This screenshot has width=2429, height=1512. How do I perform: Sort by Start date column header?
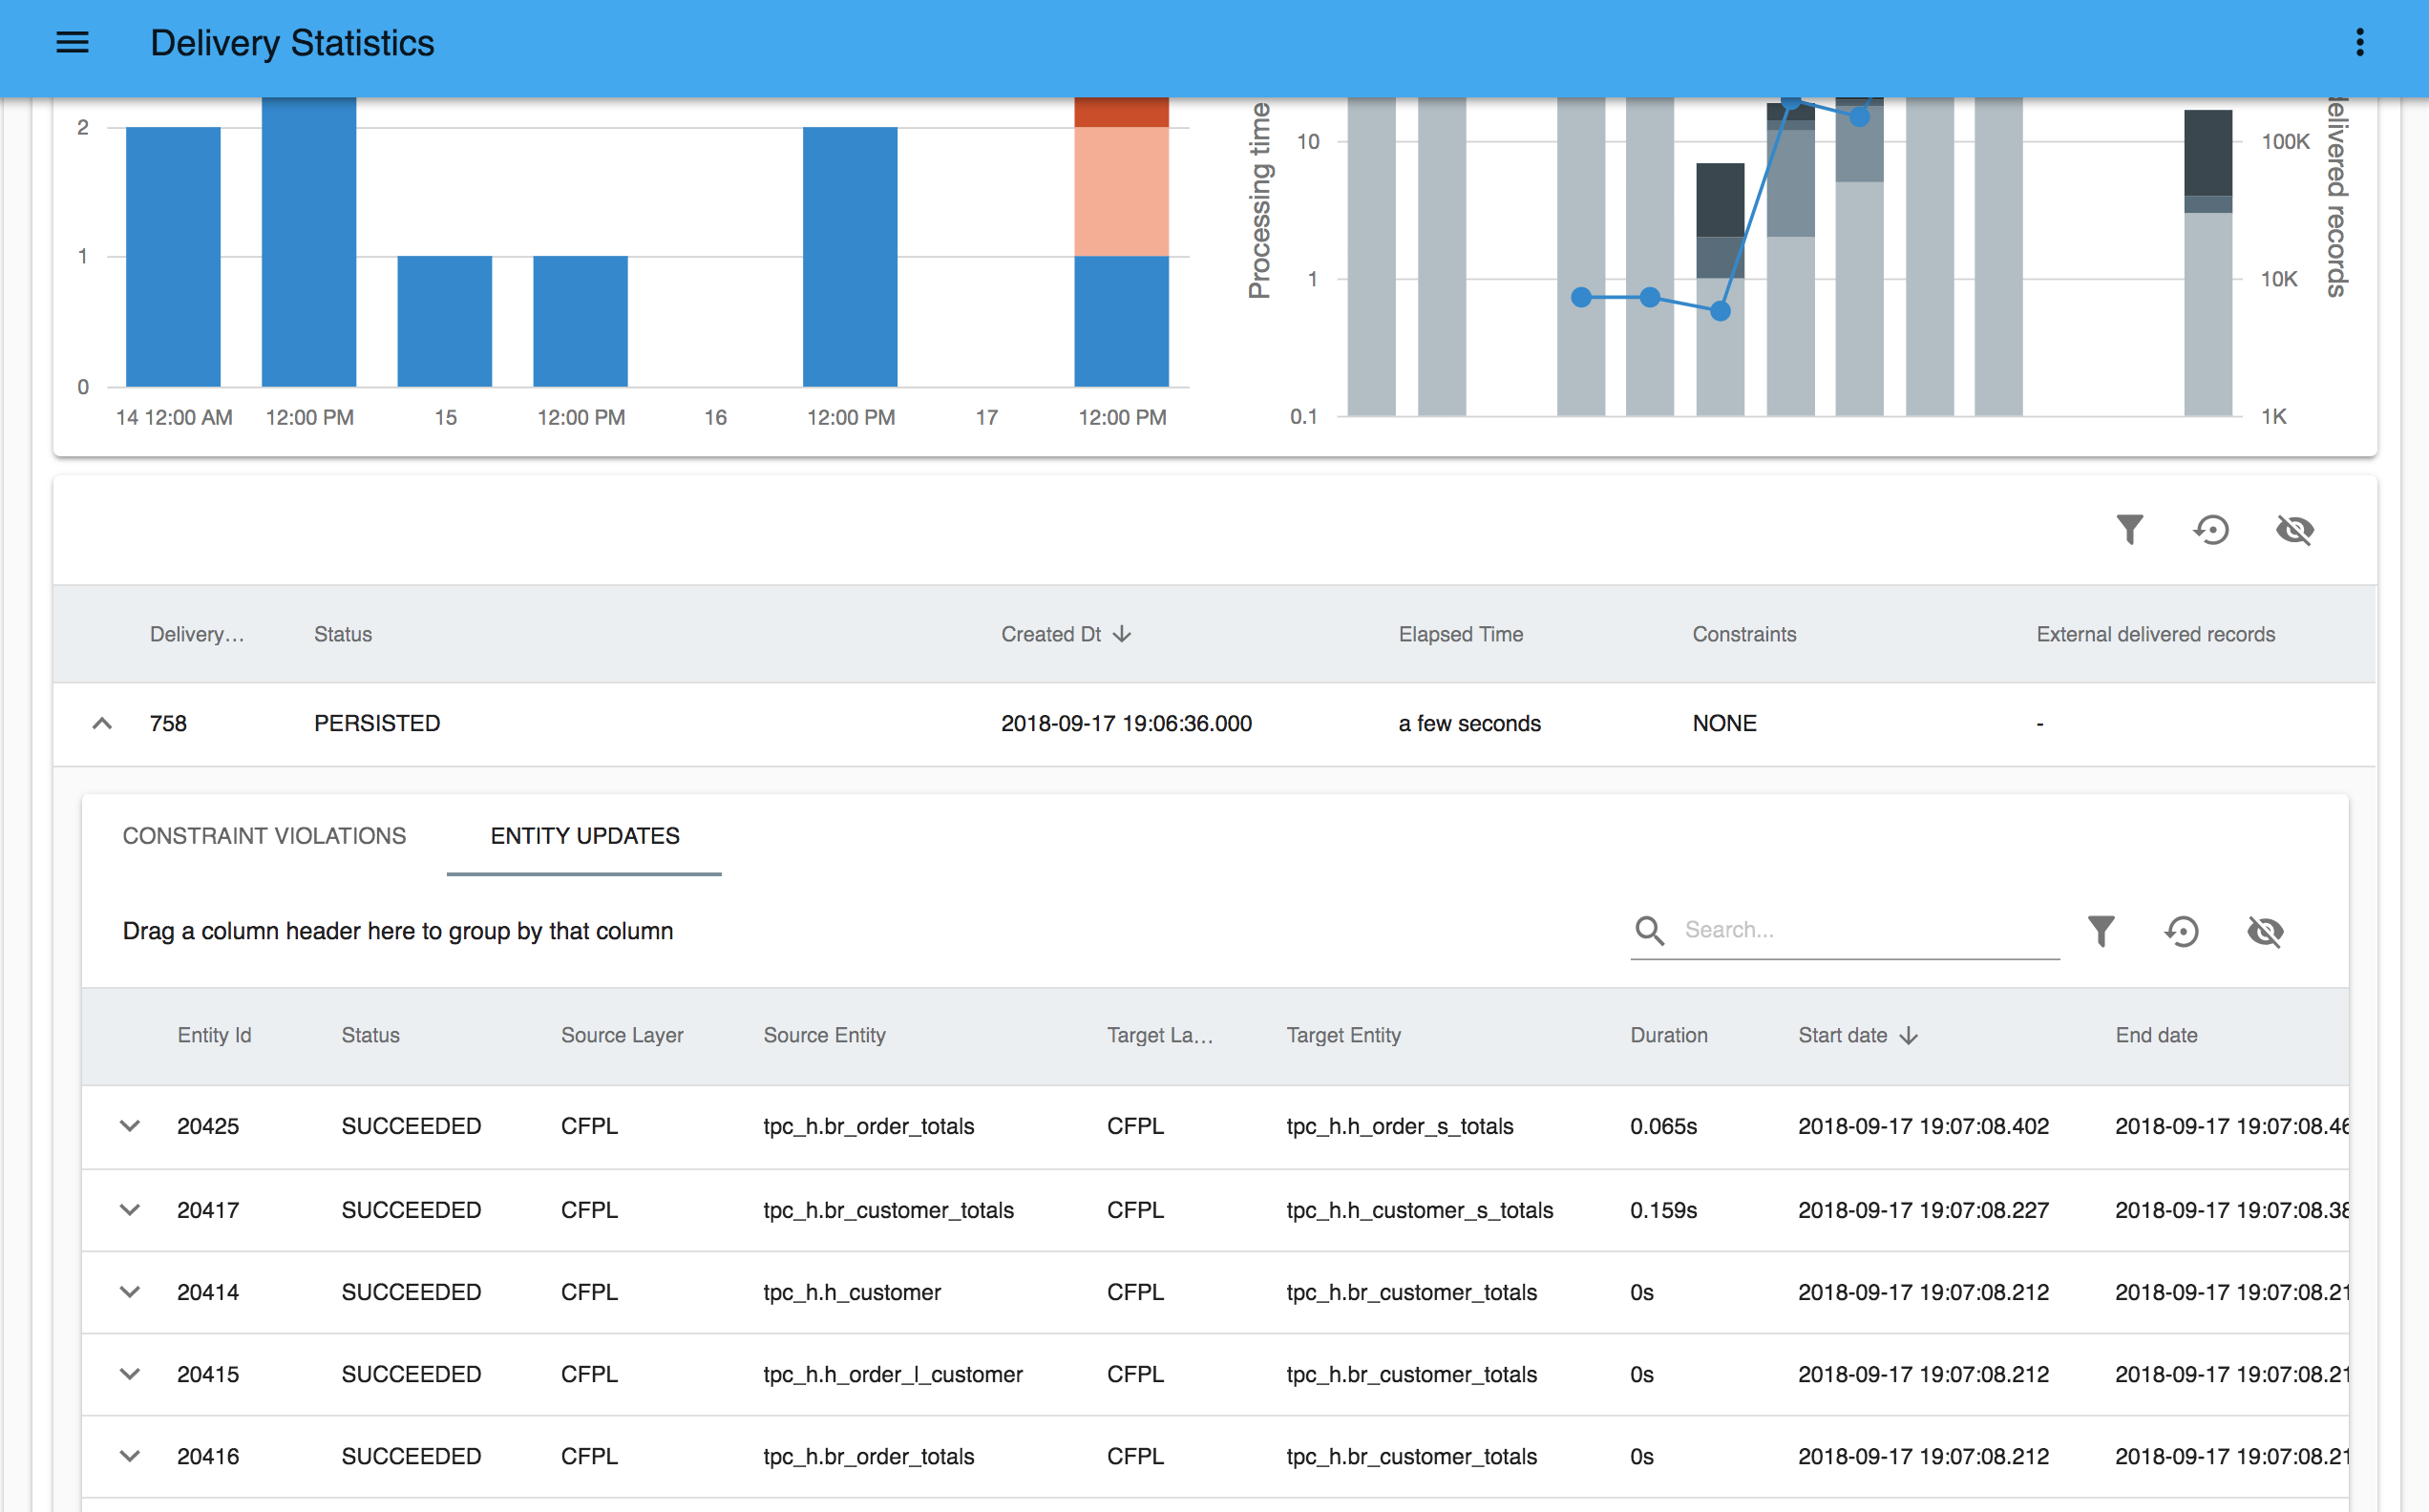(1842, 1035)
